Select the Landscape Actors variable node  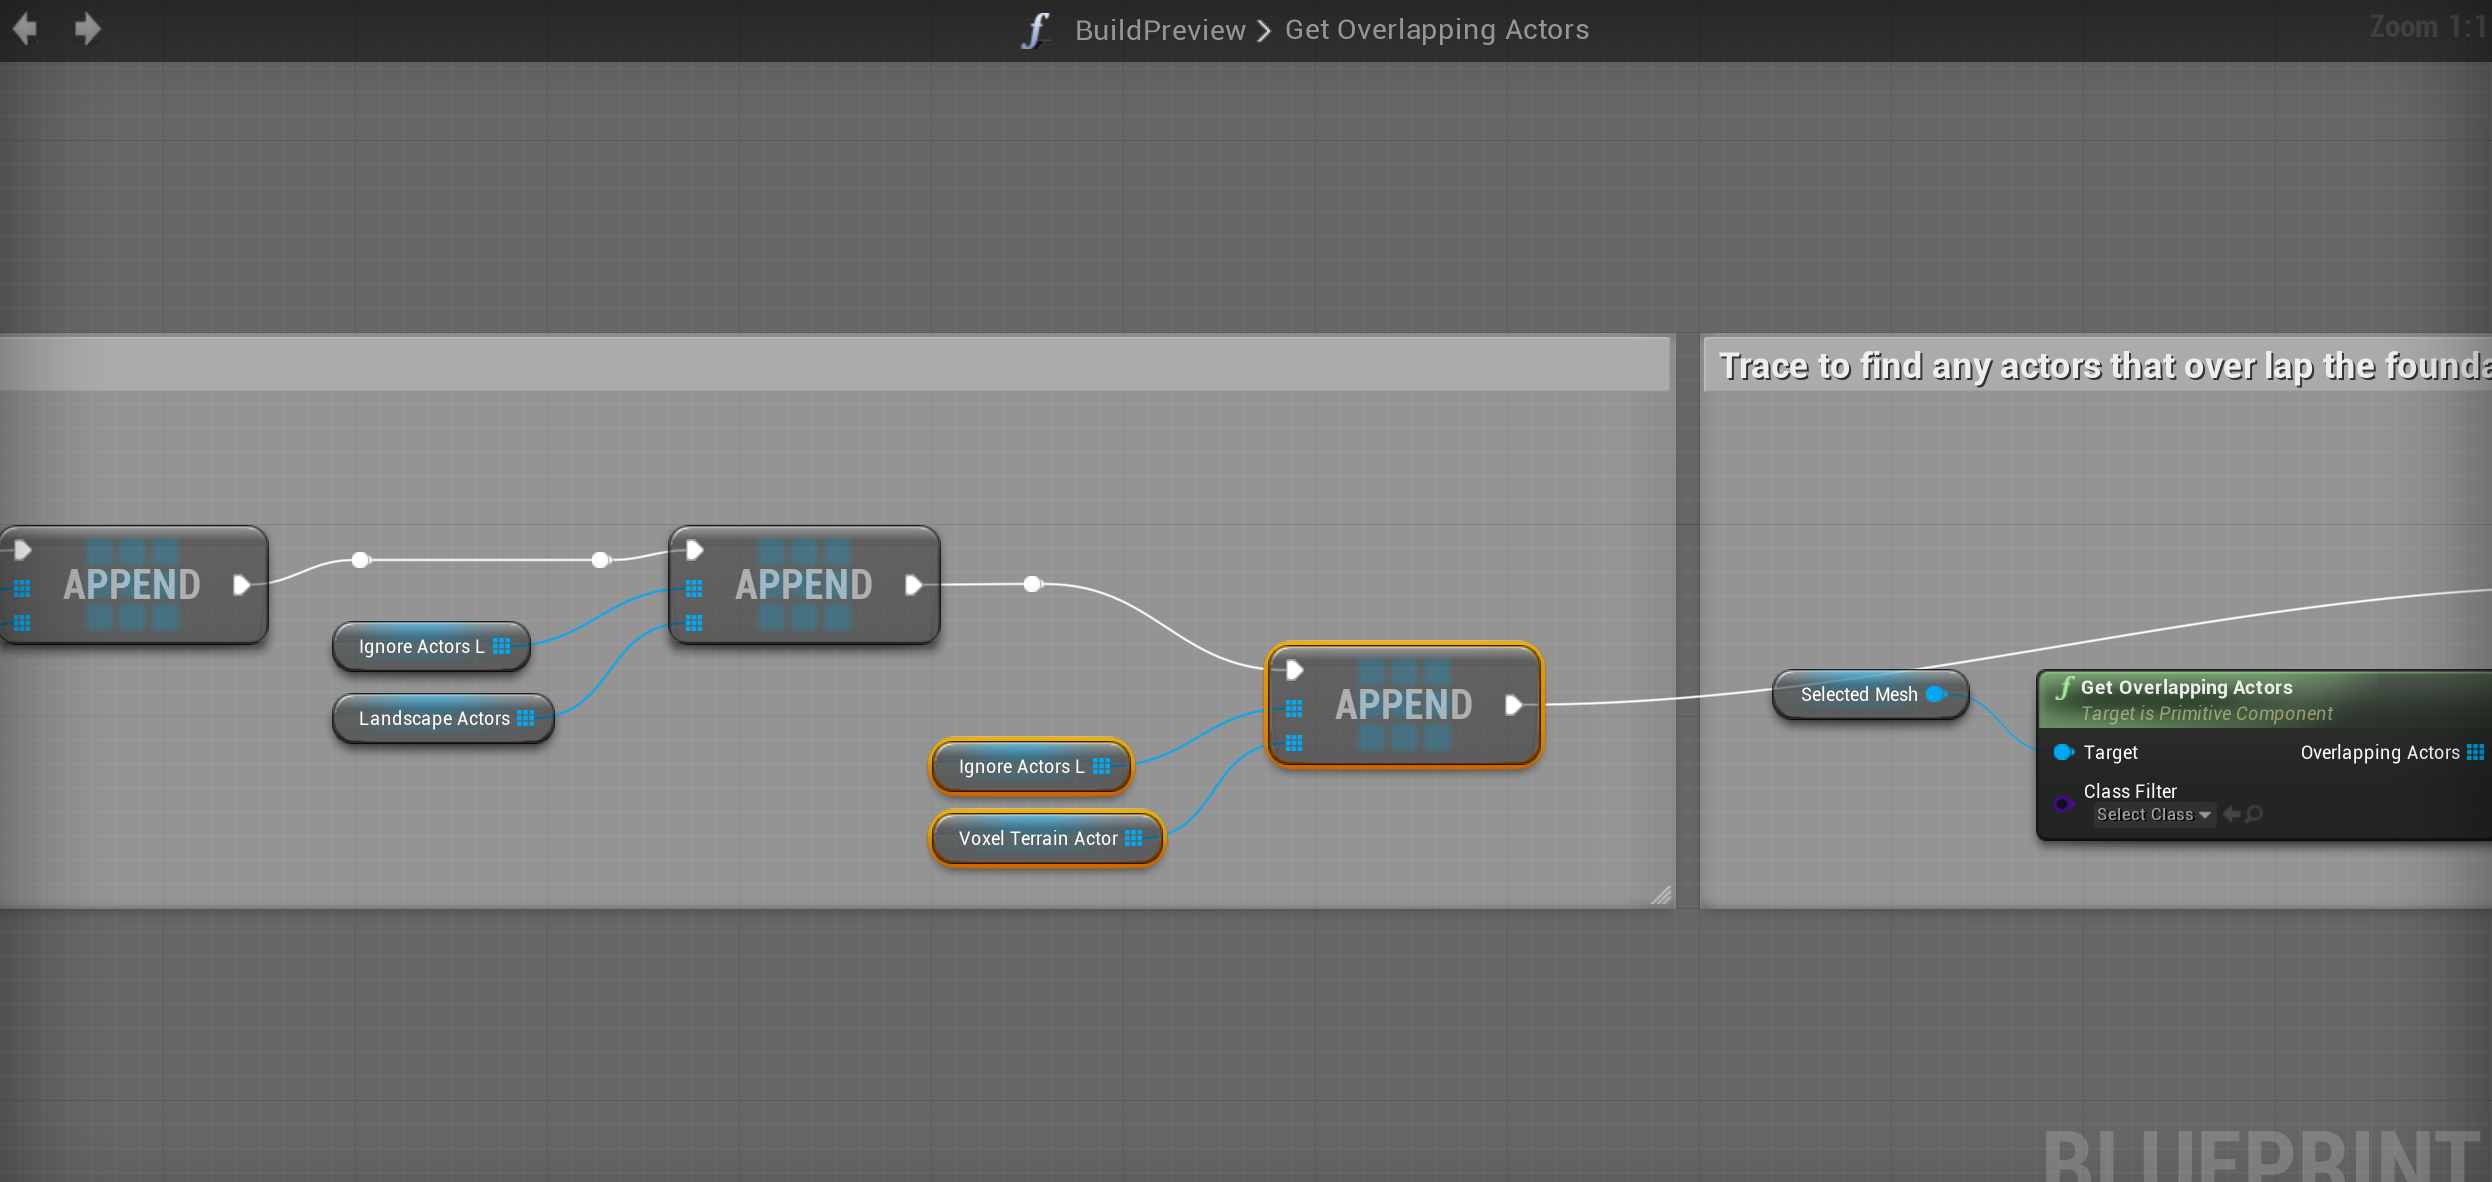(x=432, y=719)
